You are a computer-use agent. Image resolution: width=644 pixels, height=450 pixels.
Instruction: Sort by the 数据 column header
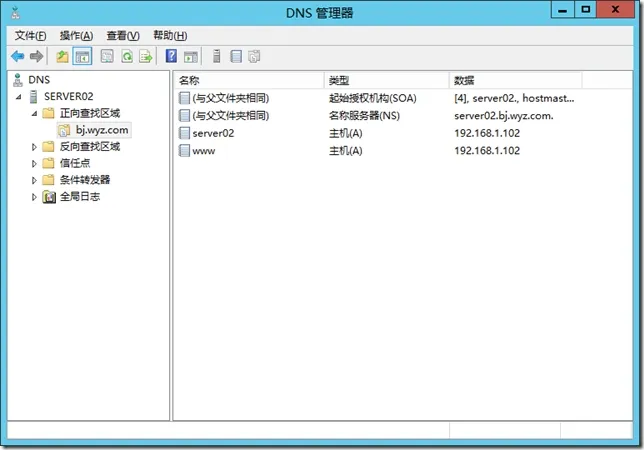point(515,80)
